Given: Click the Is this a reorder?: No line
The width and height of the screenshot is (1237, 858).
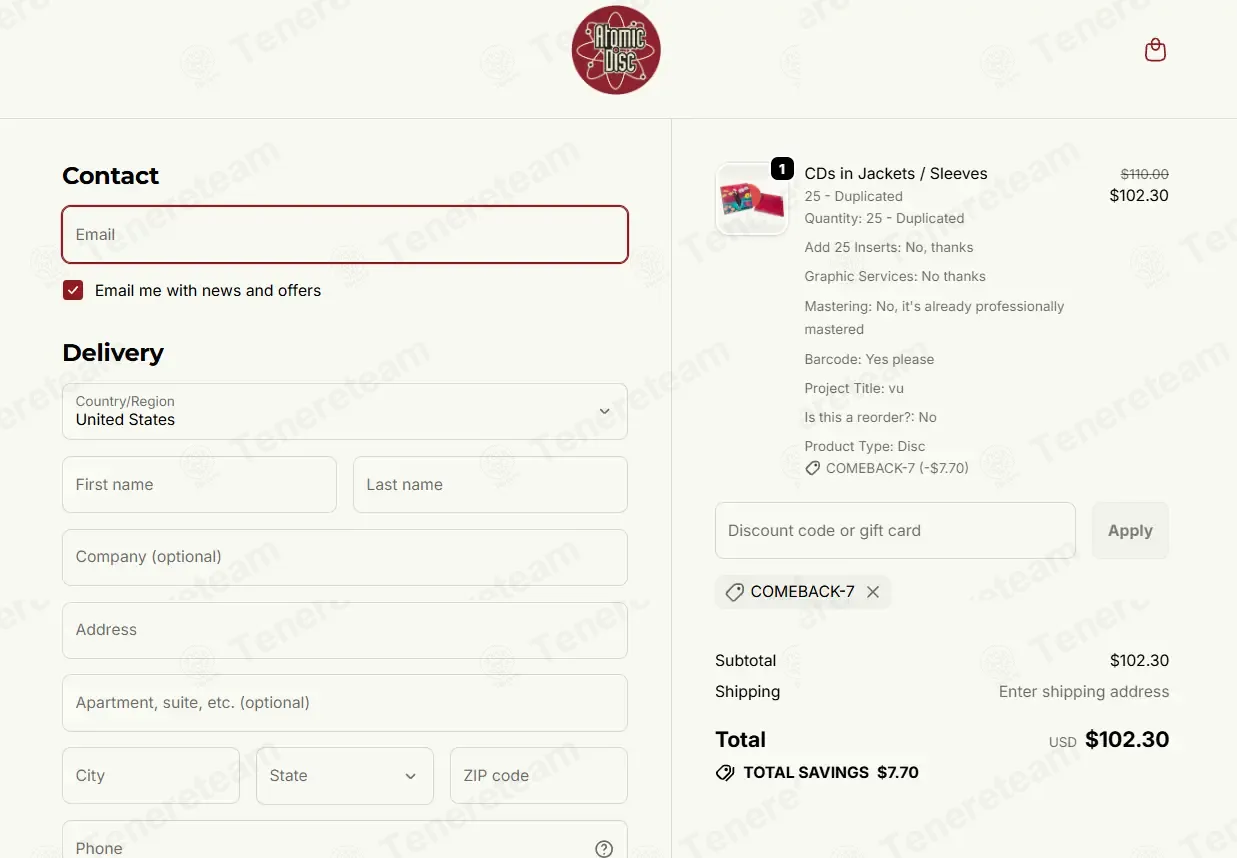Looking at the screenshot, I should pos(870,417).
